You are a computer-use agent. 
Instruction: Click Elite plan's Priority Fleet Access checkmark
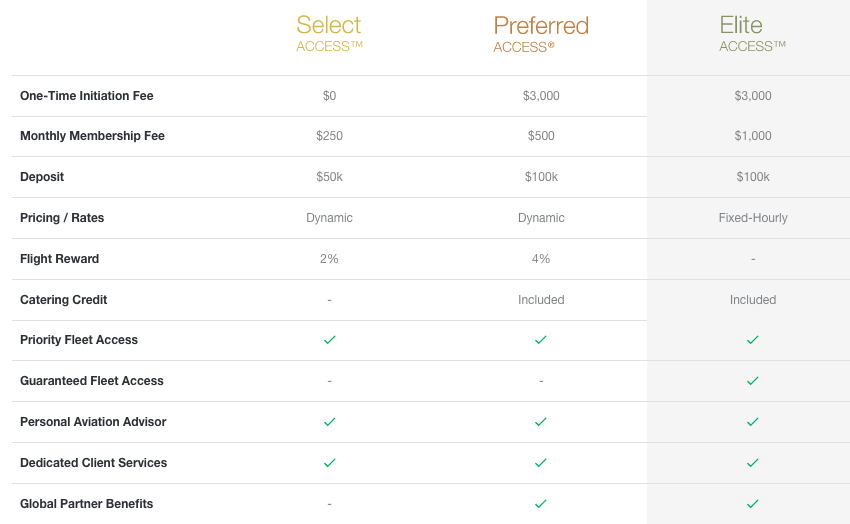point(753,340)
